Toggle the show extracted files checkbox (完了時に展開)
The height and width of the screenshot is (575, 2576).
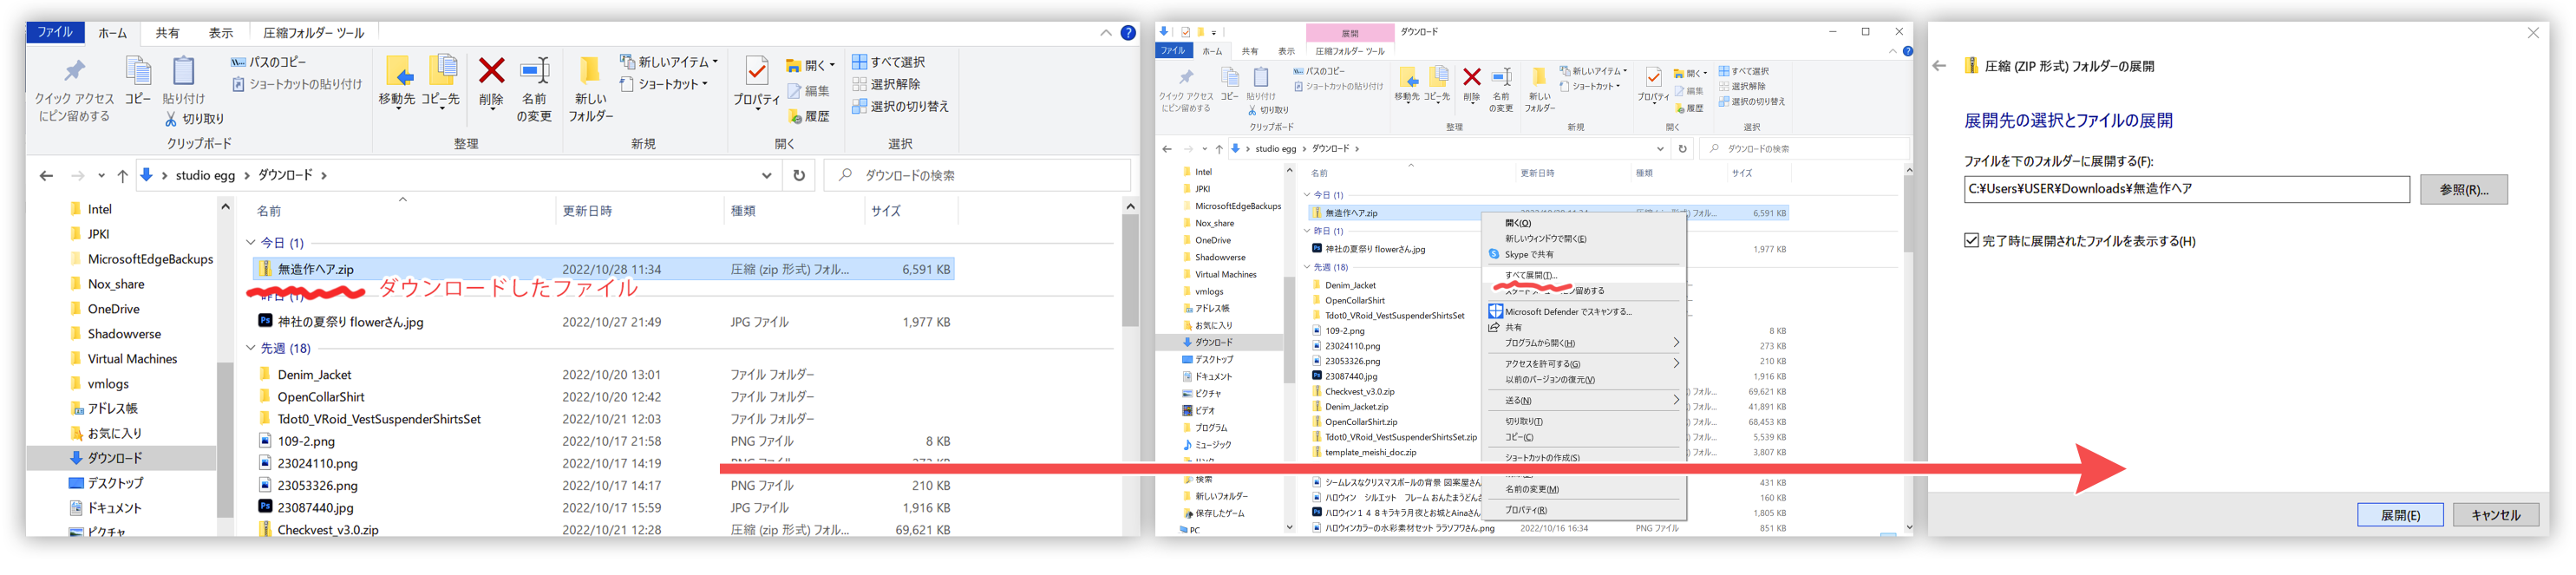1971,241
